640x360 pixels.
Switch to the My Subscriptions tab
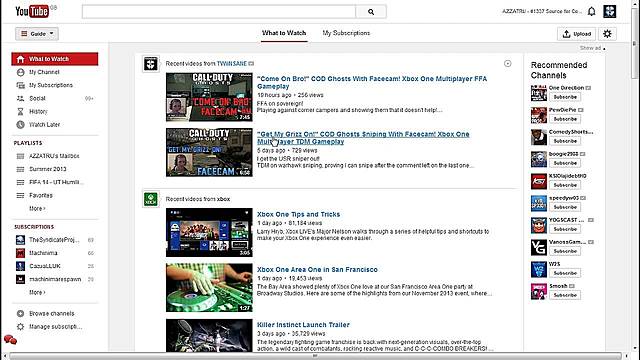tap(346, 33)
